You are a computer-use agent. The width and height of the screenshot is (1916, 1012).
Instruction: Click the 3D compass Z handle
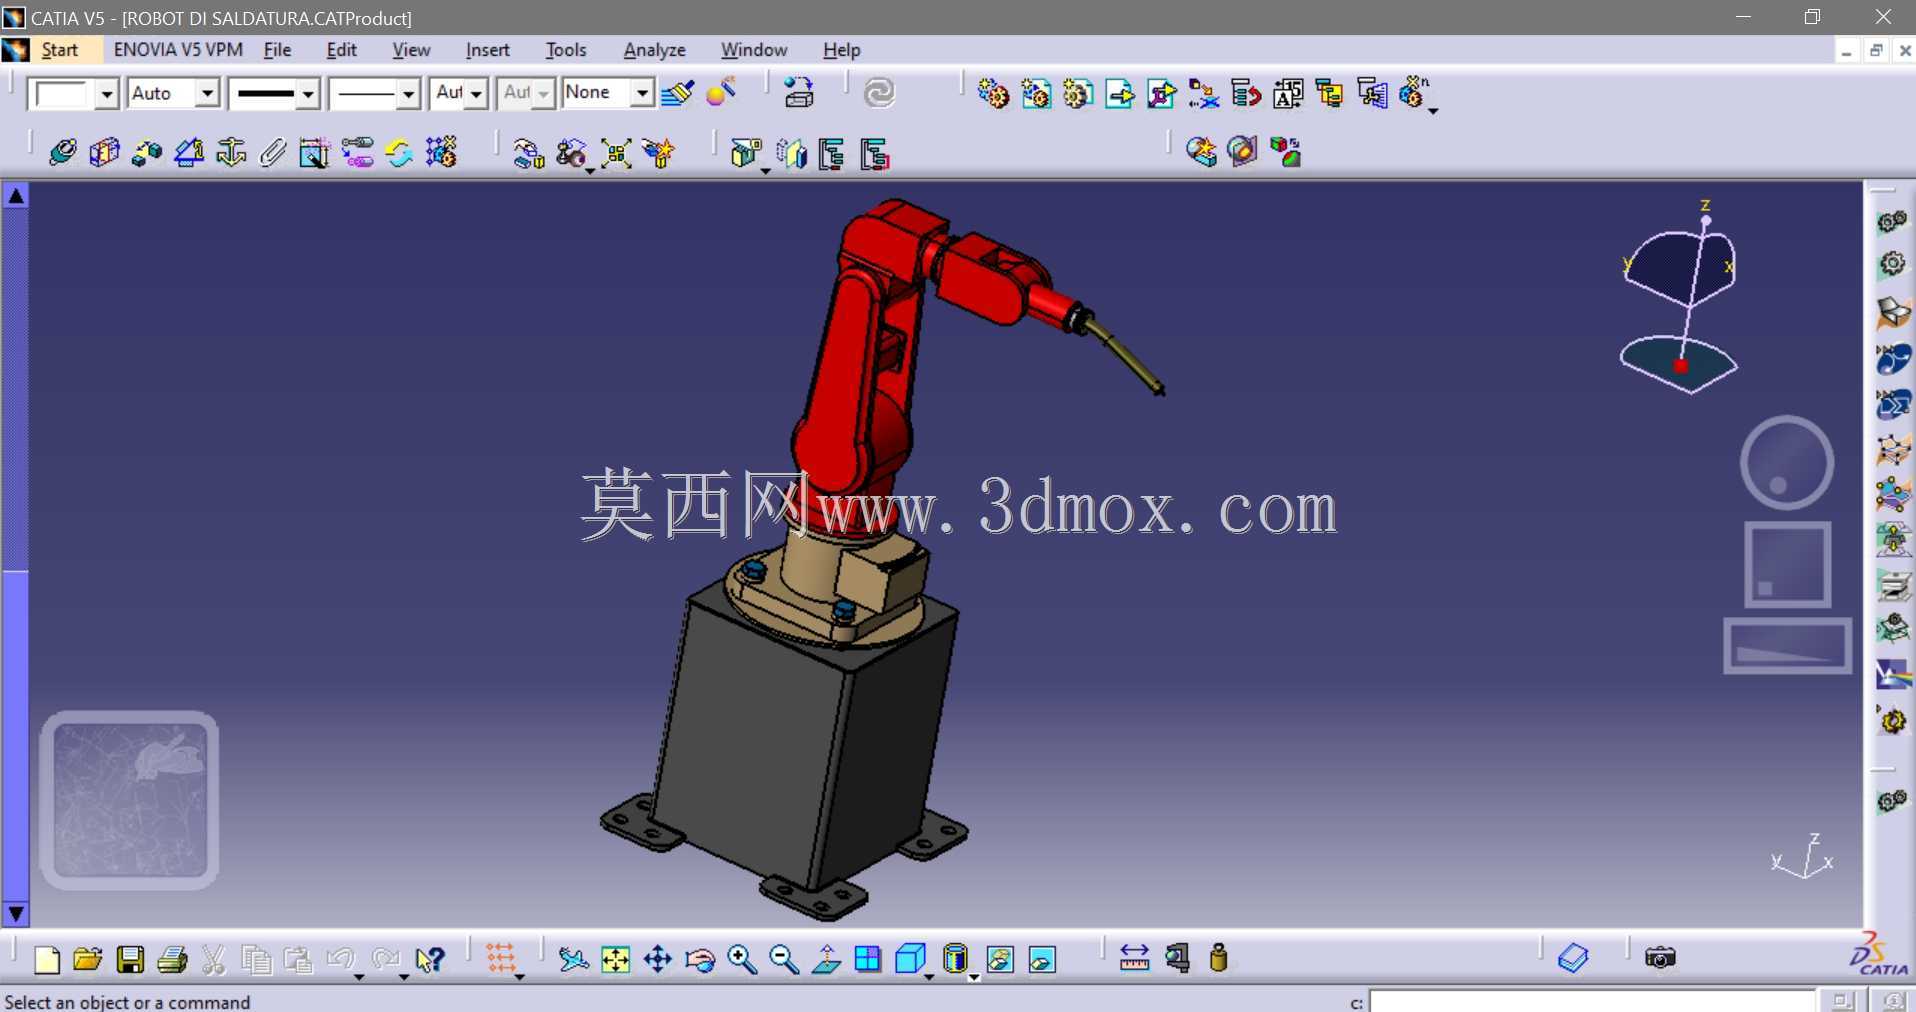(x=1706, y=219)
